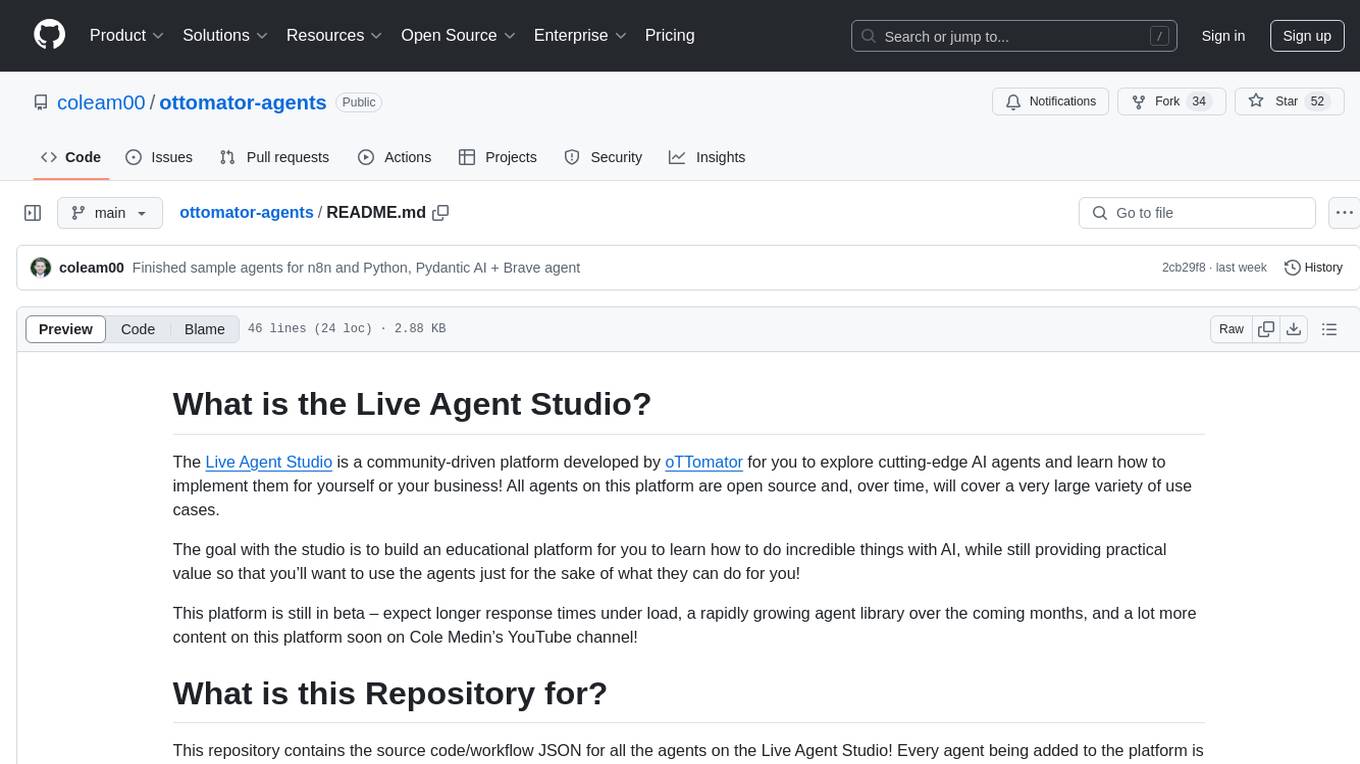The width and height of the screenshot is (1360, 764).
Task: Open the GitHub home logo
Action: click(49, 35)
